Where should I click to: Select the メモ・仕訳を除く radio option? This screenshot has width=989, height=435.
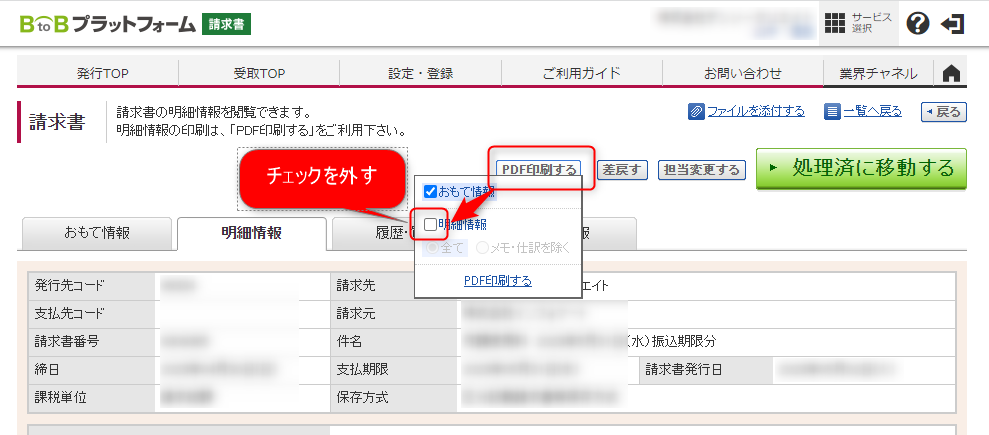483,248
